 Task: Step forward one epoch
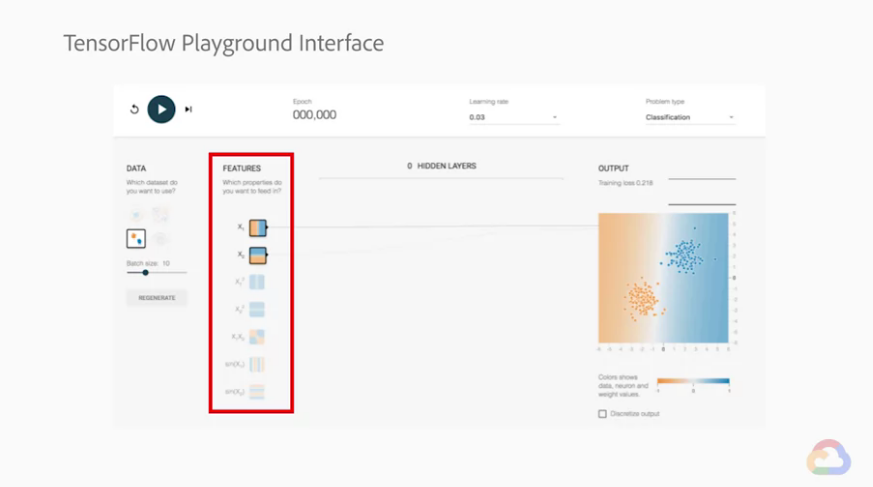(x=188, y=109)
